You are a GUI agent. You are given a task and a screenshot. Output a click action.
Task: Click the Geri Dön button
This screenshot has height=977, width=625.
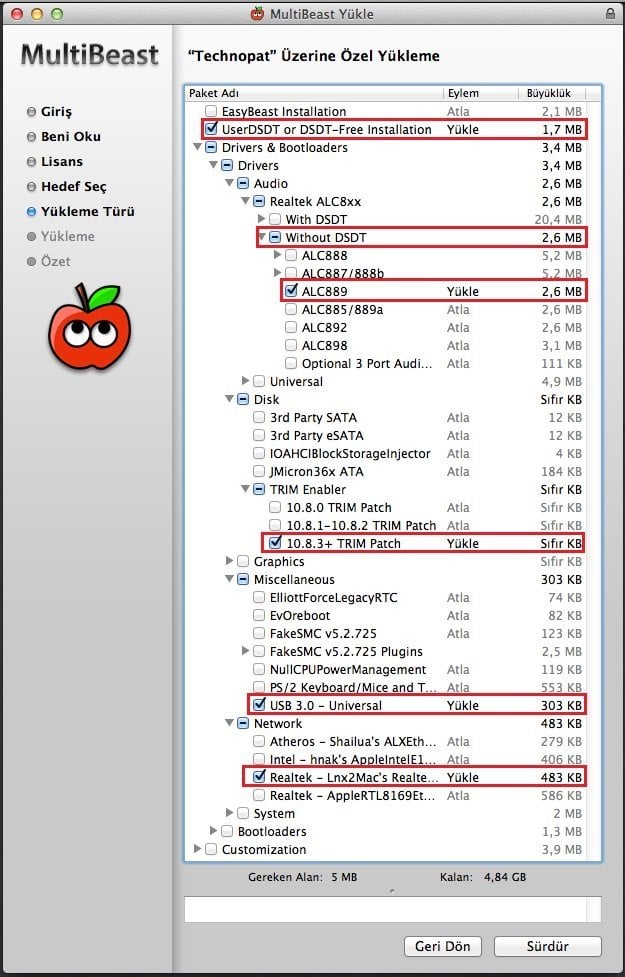pos(442,946)
